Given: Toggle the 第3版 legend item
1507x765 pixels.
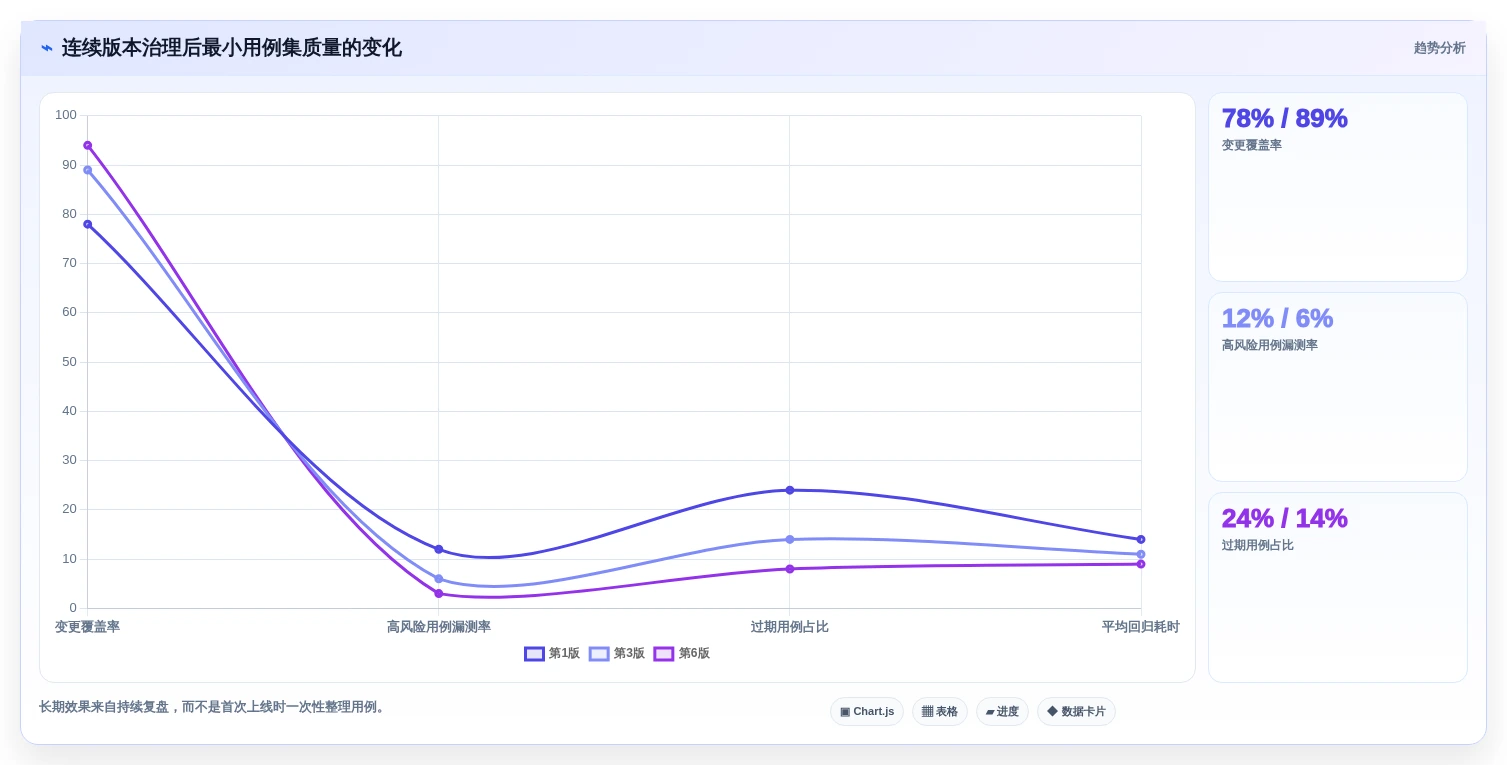Looking at the screenshot, I should pos(617,654).
